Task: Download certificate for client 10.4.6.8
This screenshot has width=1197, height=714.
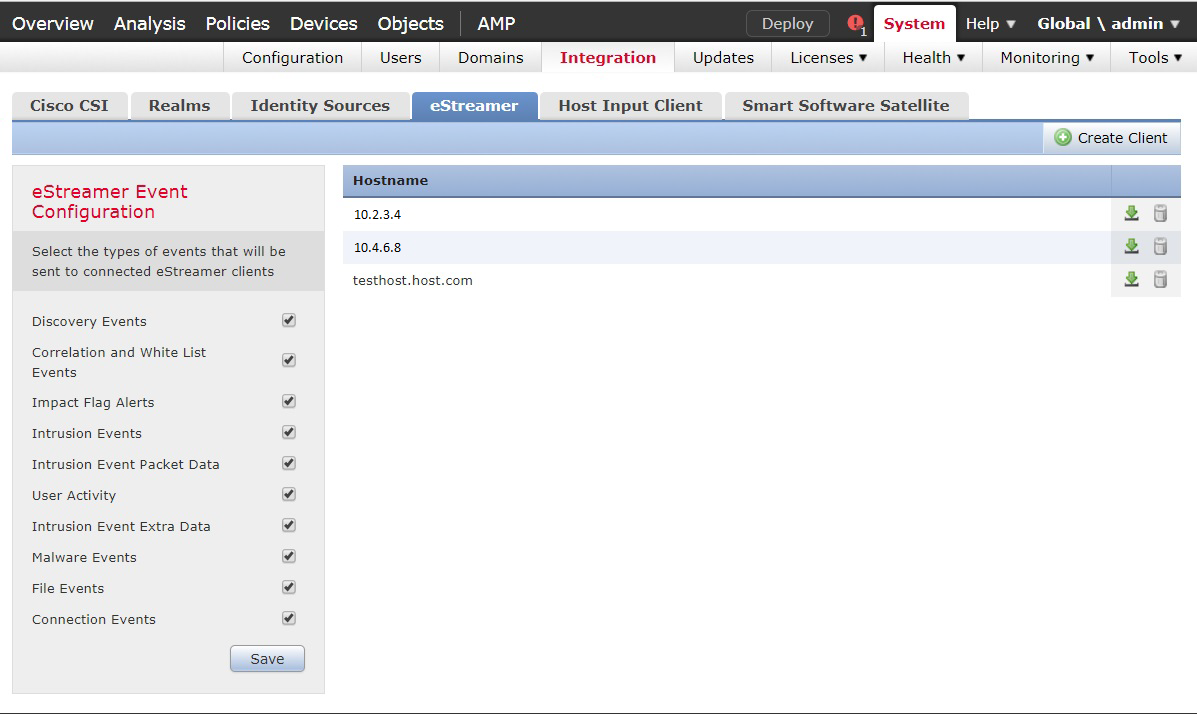Action: pyautogui.click(x=1131, y=247)
